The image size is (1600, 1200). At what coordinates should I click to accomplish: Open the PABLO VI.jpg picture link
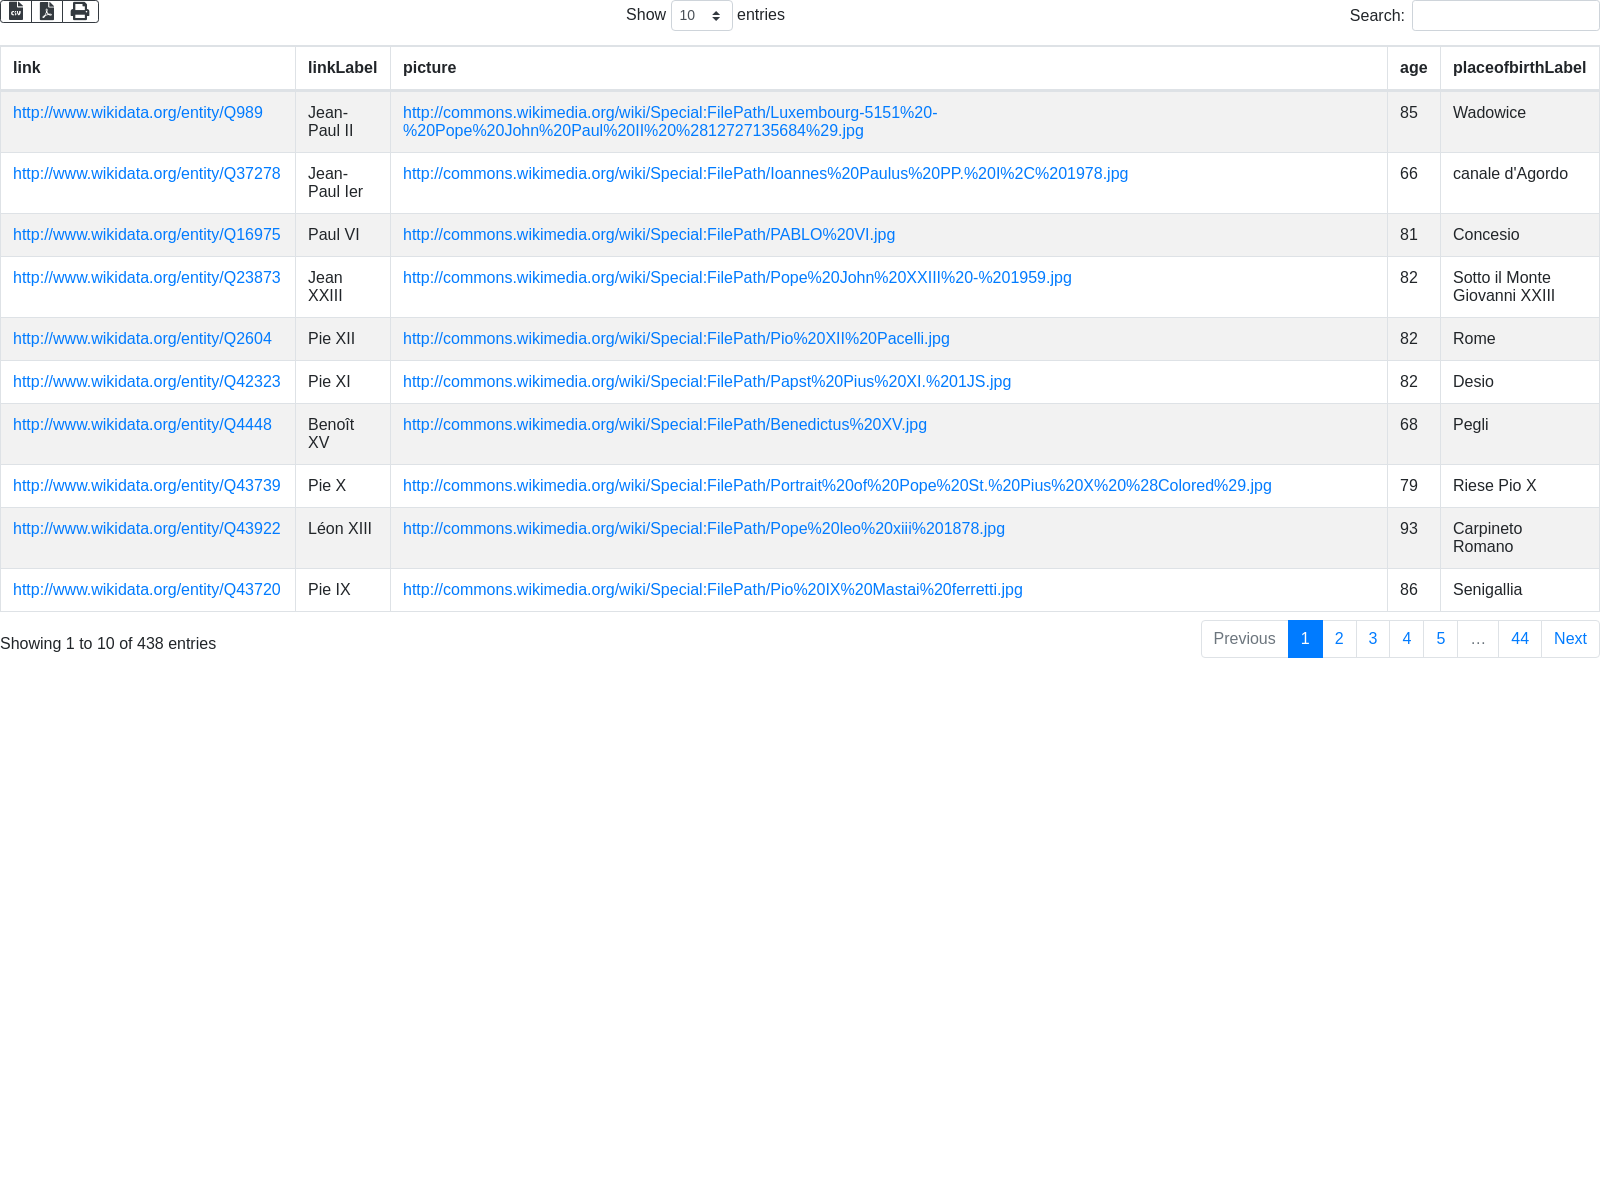click(x=648, y=235)
